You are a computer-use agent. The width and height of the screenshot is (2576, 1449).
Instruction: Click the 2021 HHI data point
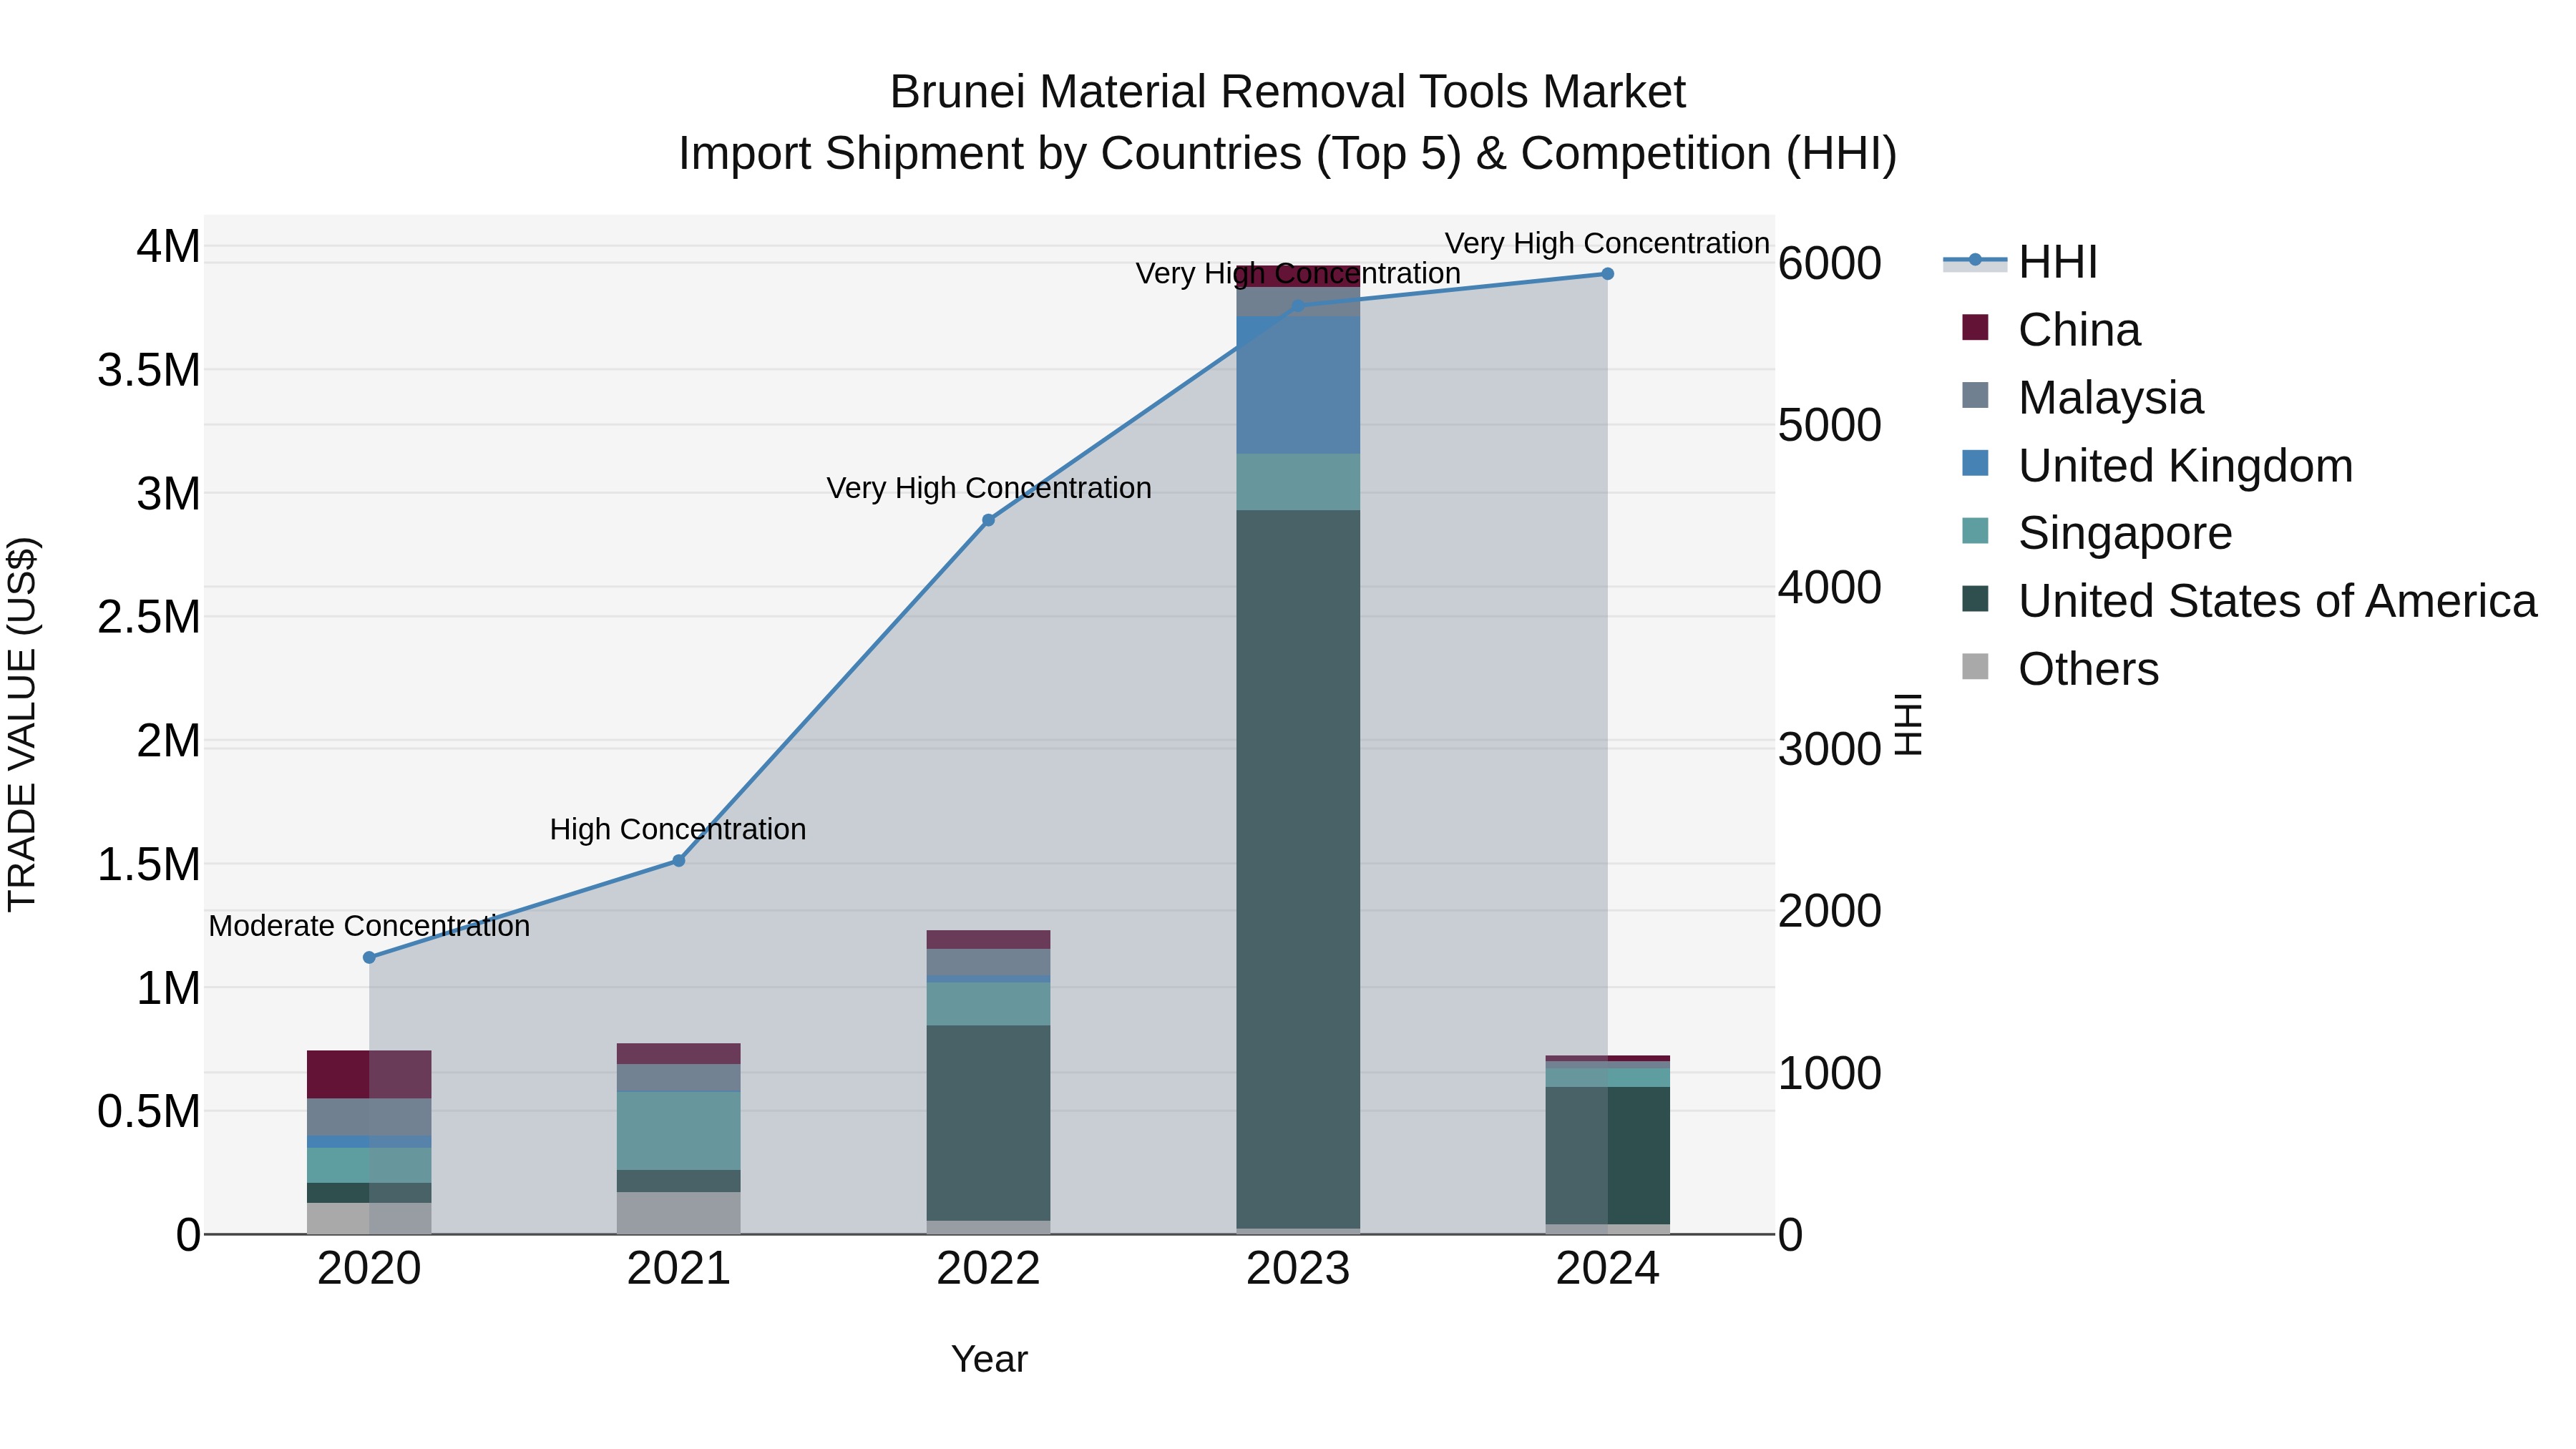click(x=679, y=861)
